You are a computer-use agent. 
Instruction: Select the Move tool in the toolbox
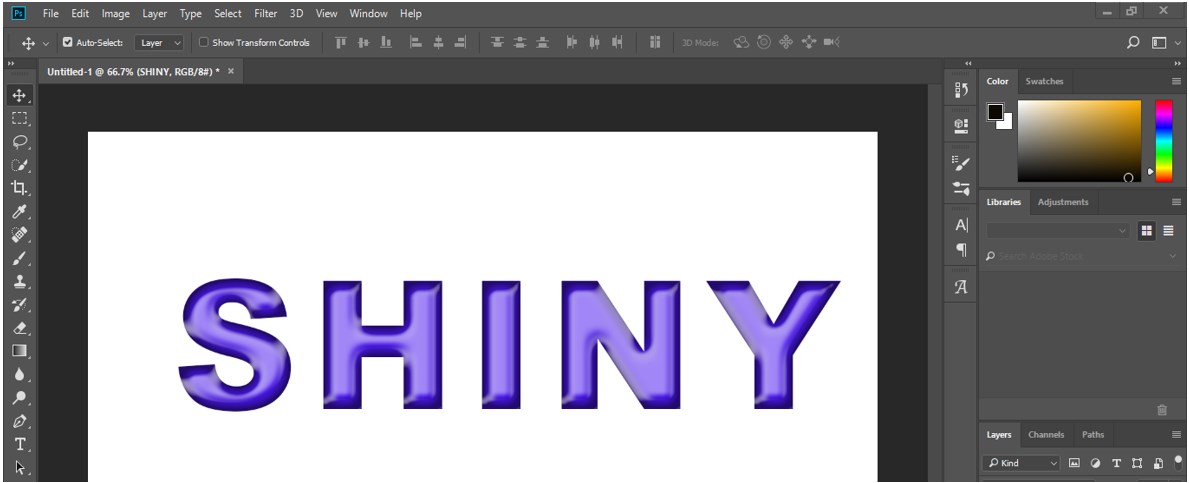19,95
